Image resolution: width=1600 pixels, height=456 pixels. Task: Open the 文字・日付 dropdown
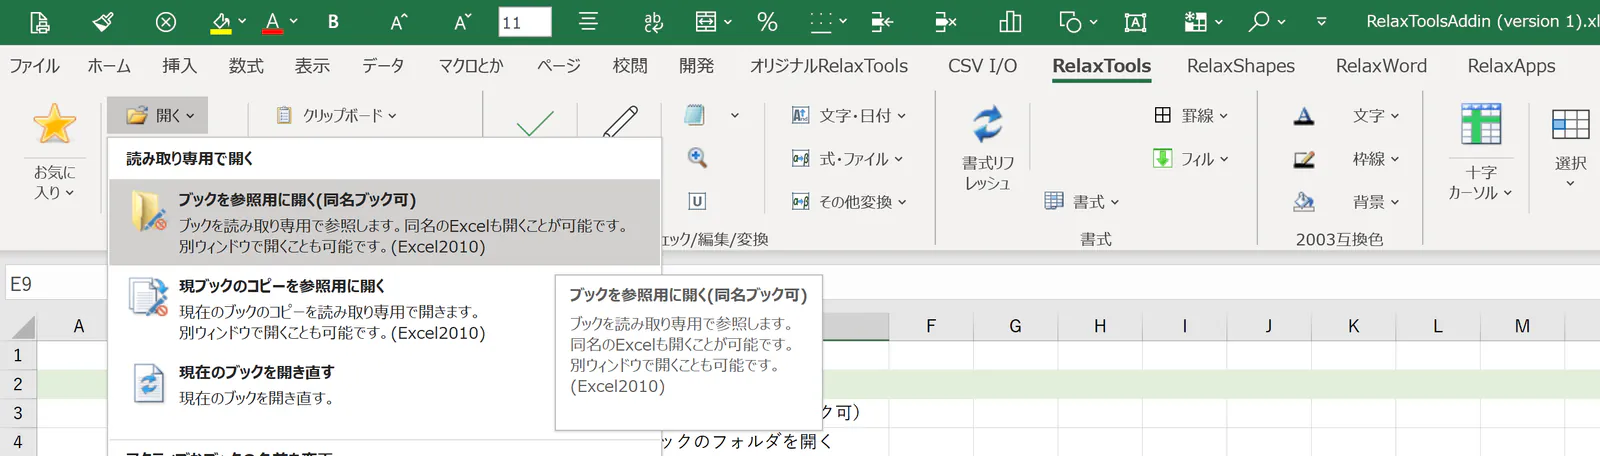(x=848, y=116)
